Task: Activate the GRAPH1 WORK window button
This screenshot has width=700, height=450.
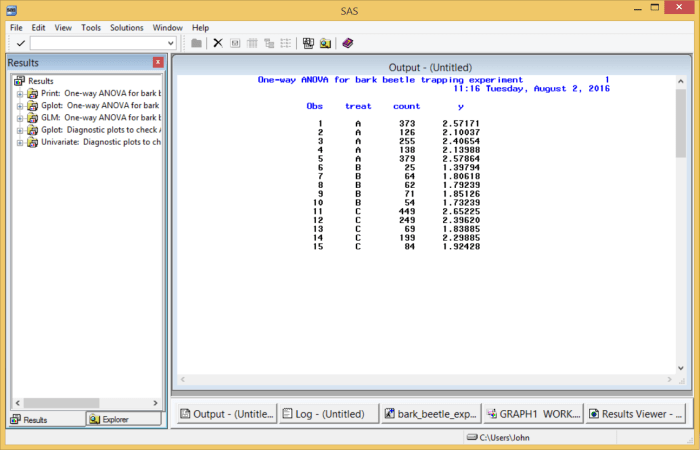Action: [x=533, y=414]
